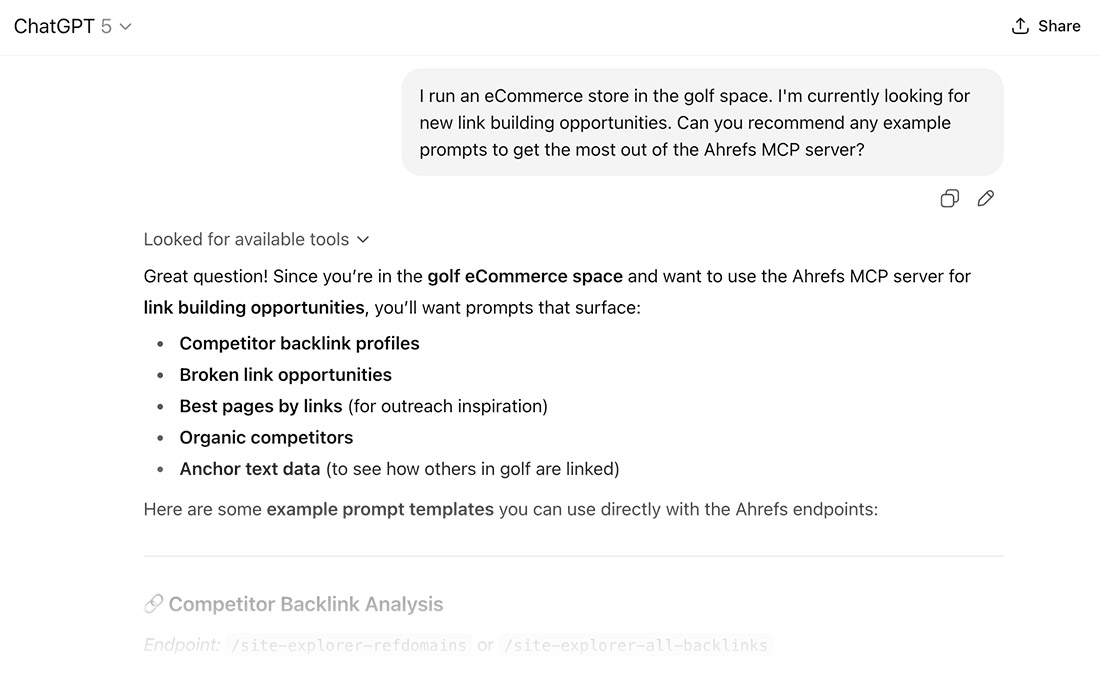
Task: Click the user message bubble about golf eCommerce
Action: tap(700, 122)
